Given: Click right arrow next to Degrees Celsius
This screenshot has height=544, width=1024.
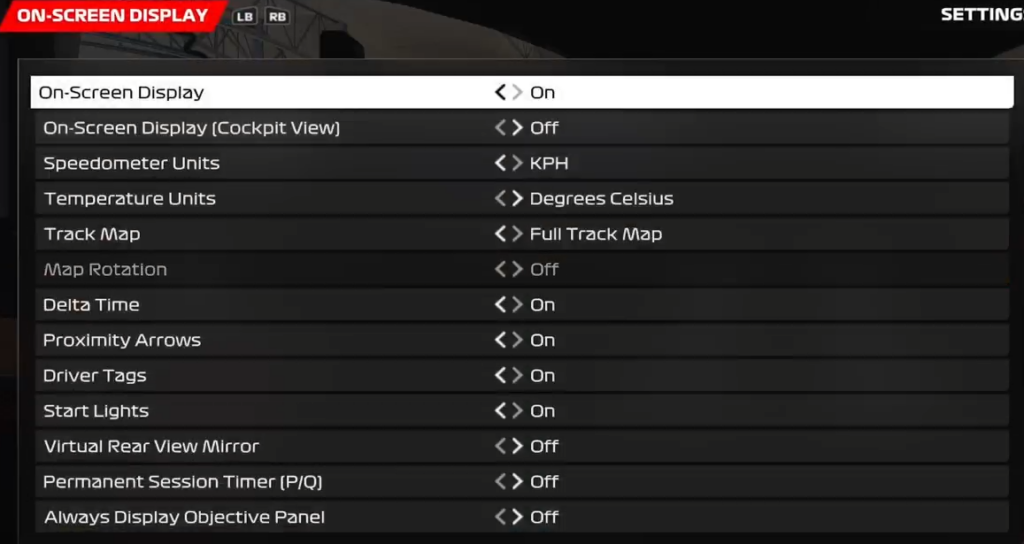Looking at the screenshot, I should pyautogui.click(x=517, y=198).
